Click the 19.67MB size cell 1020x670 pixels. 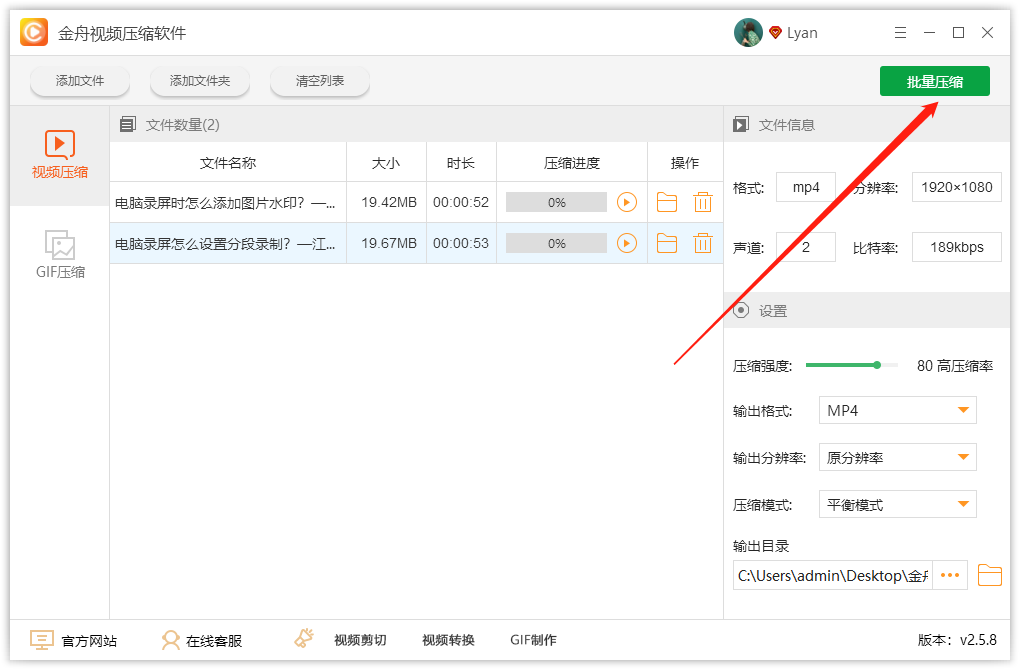(389, 243)
